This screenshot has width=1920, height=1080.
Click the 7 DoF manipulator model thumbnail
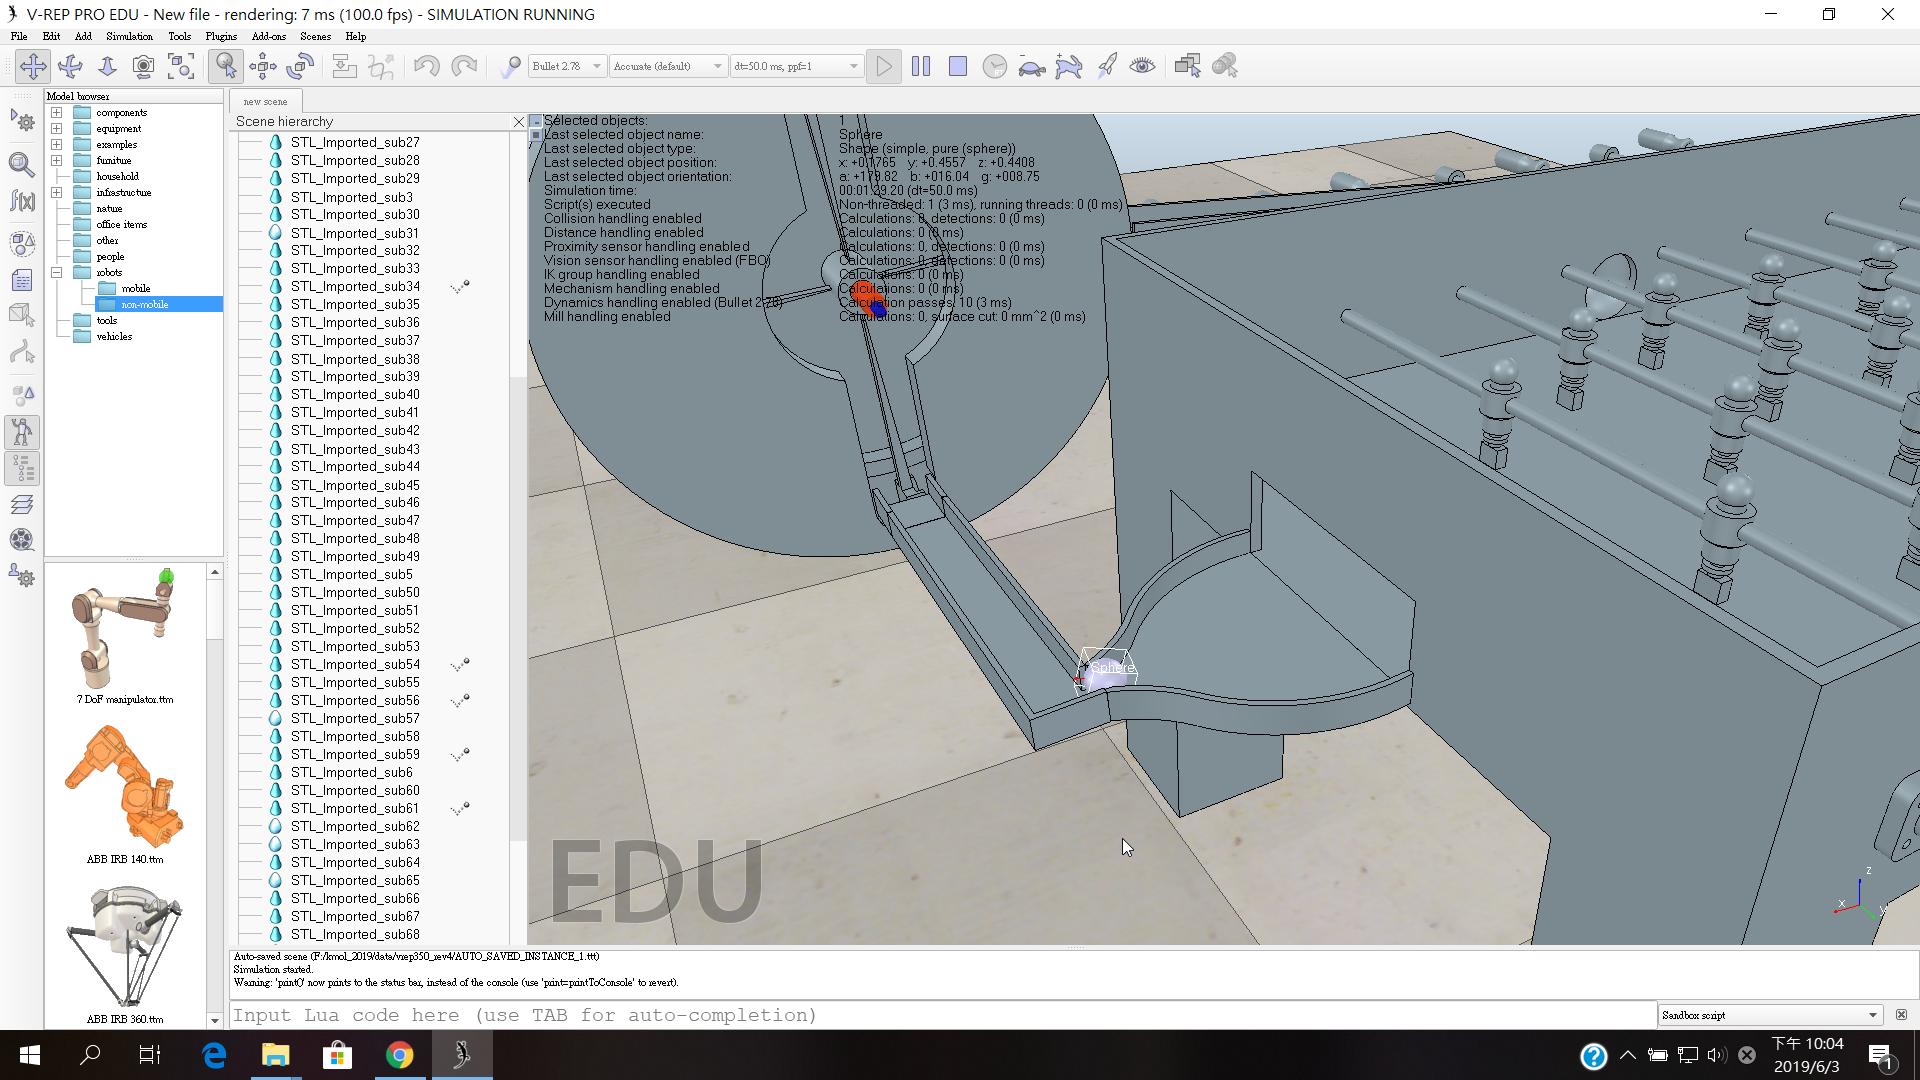click(125, 630)
